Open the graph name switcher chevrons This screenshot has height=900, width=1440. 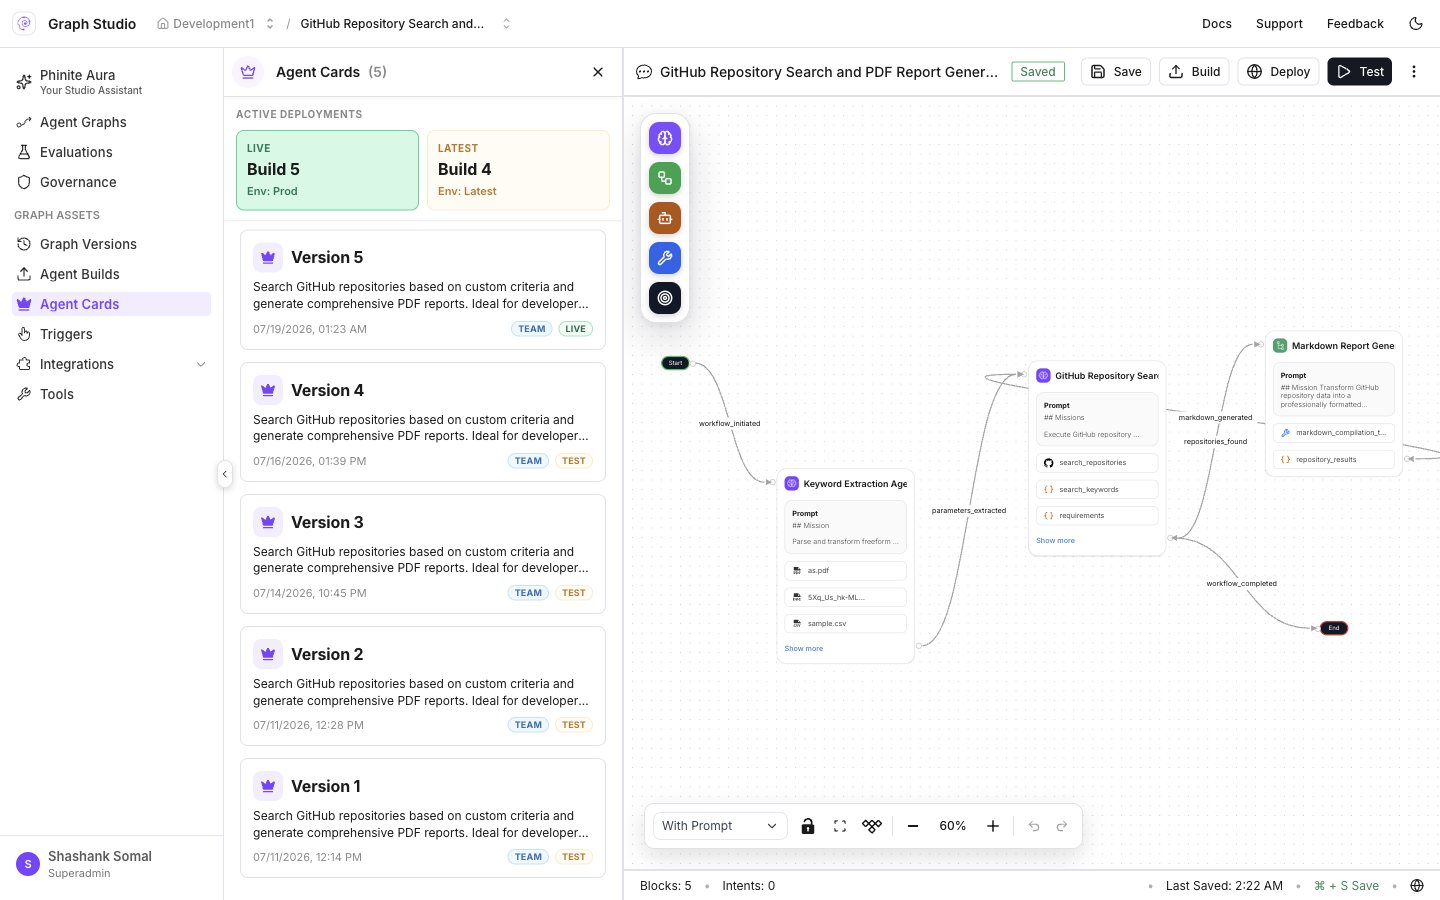coord(506,24)
